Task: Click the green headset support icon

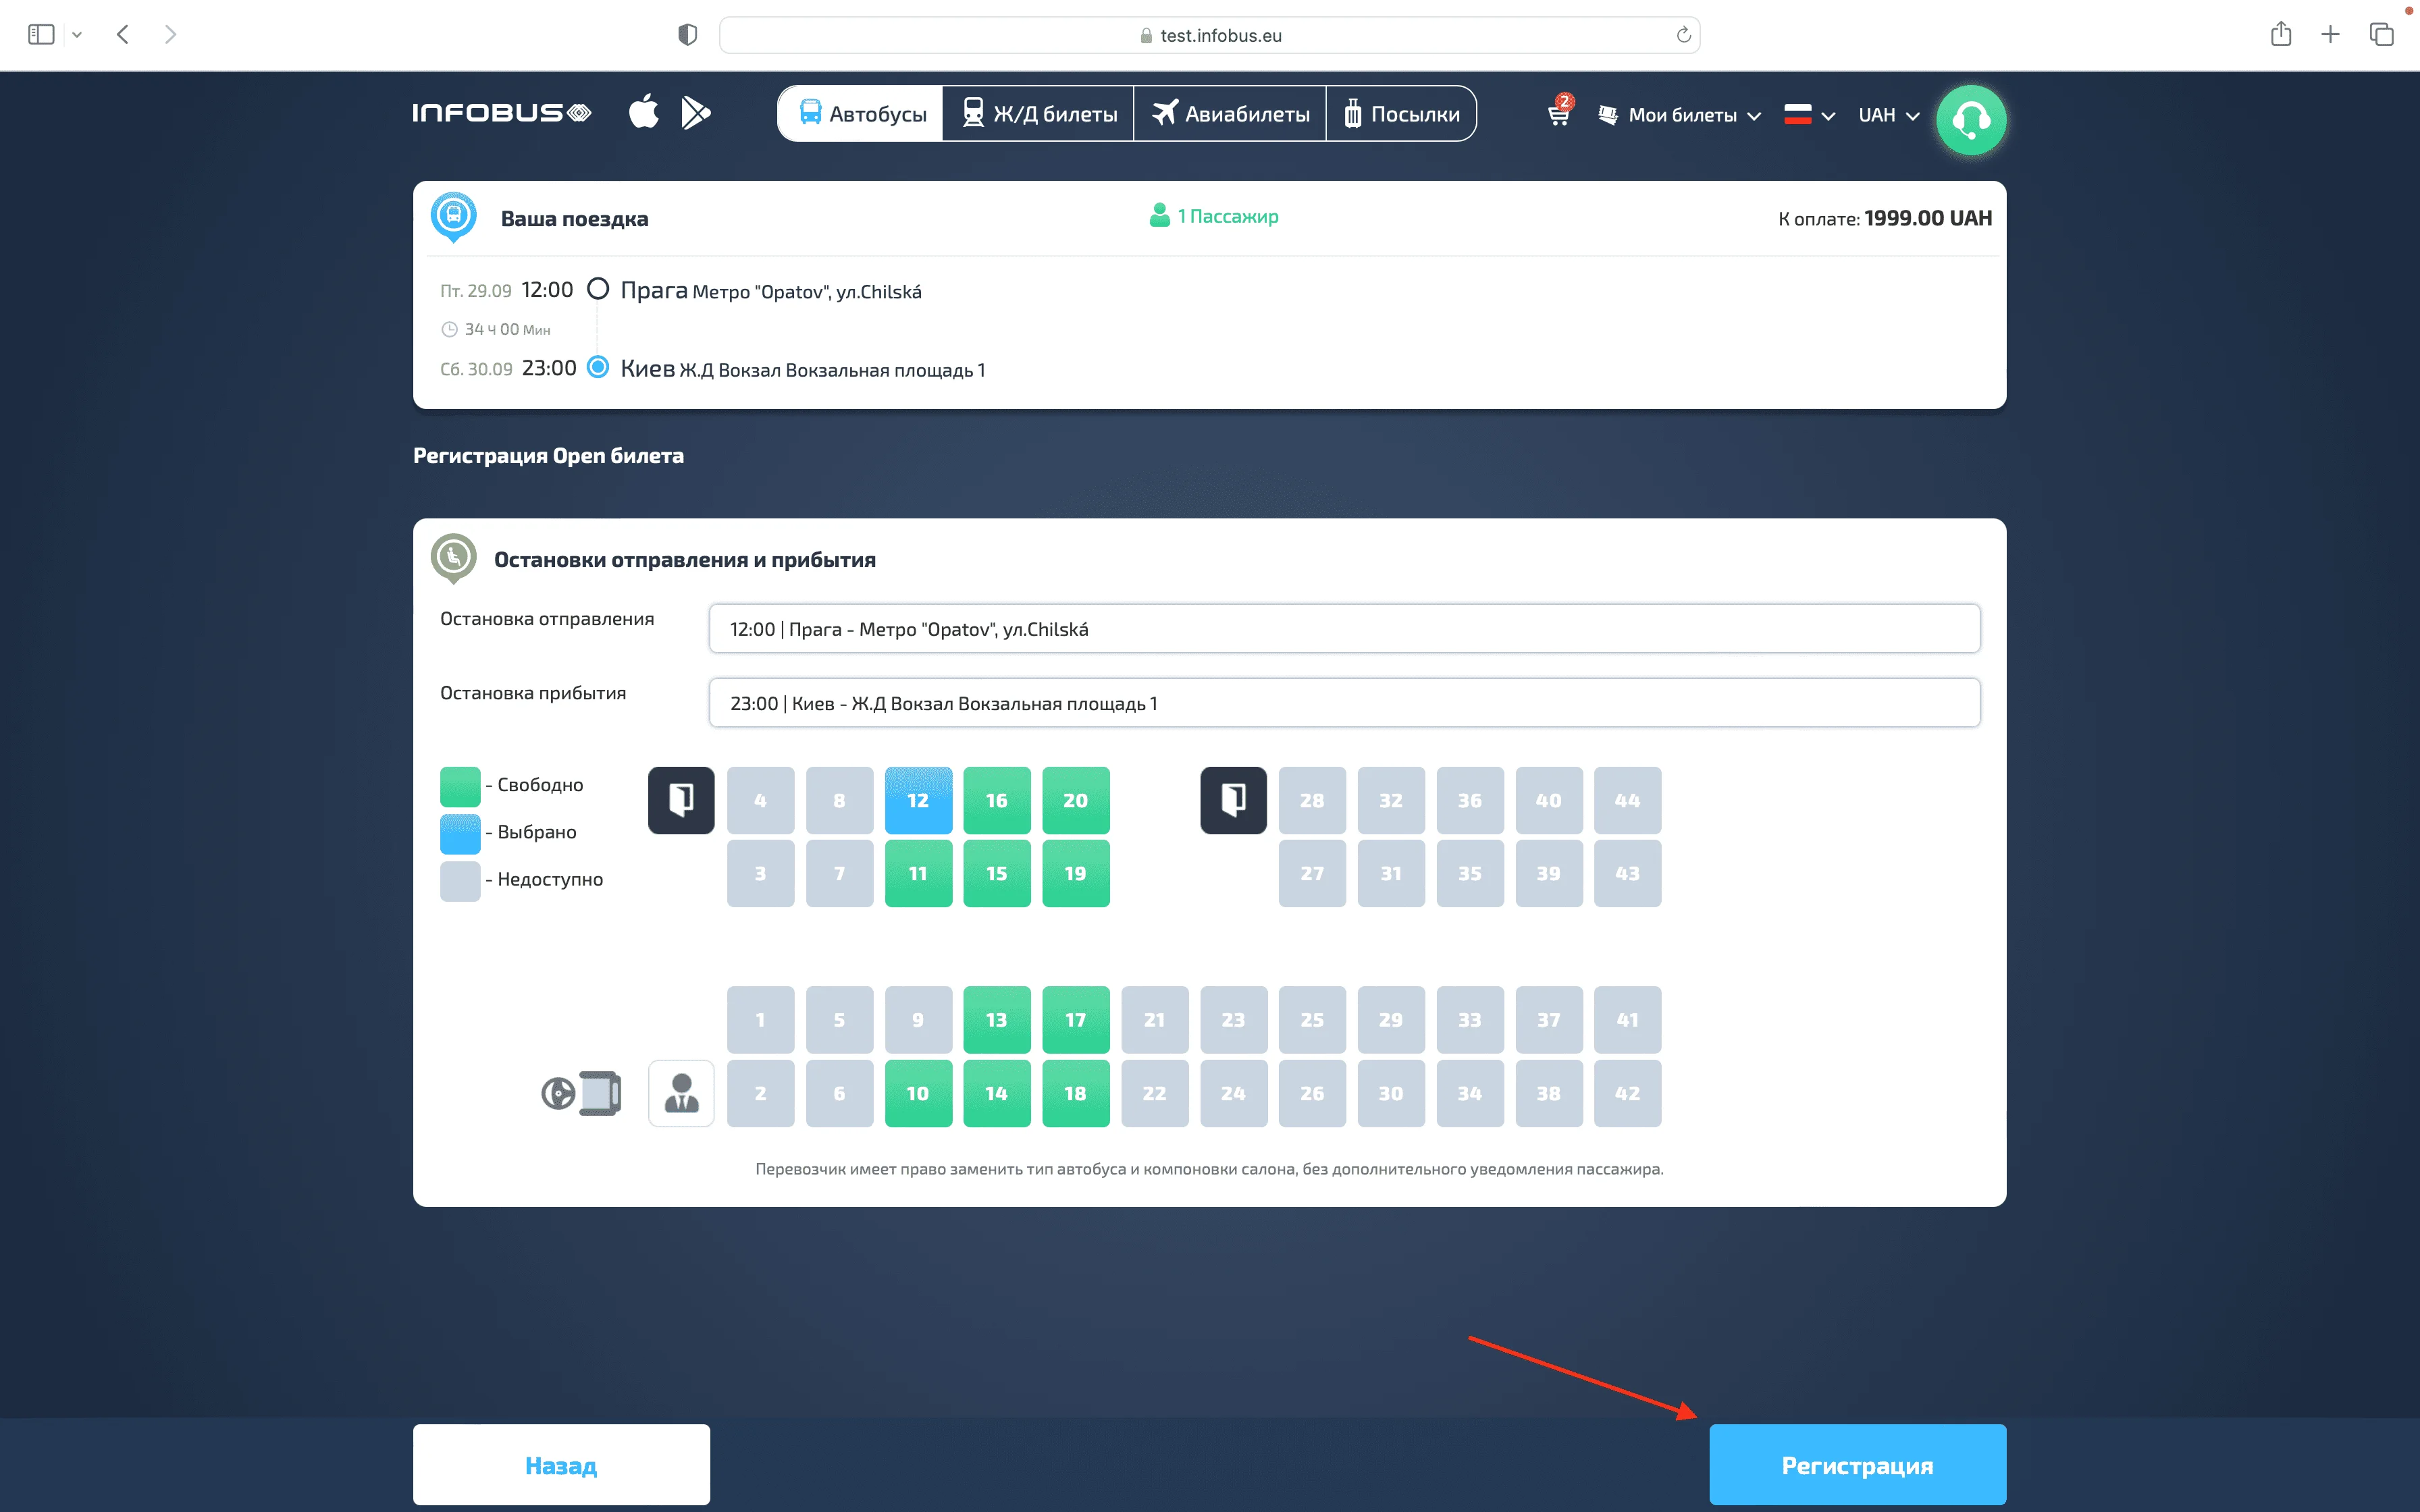Action: (1970, 120)
